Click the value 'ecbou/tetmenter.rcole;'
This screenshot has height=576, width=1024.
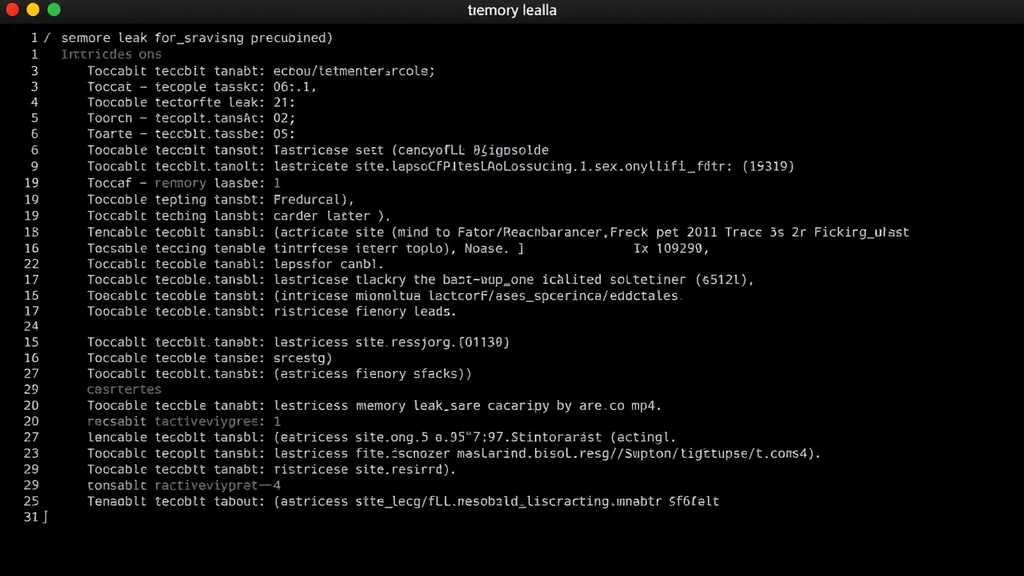coord(354,71)
